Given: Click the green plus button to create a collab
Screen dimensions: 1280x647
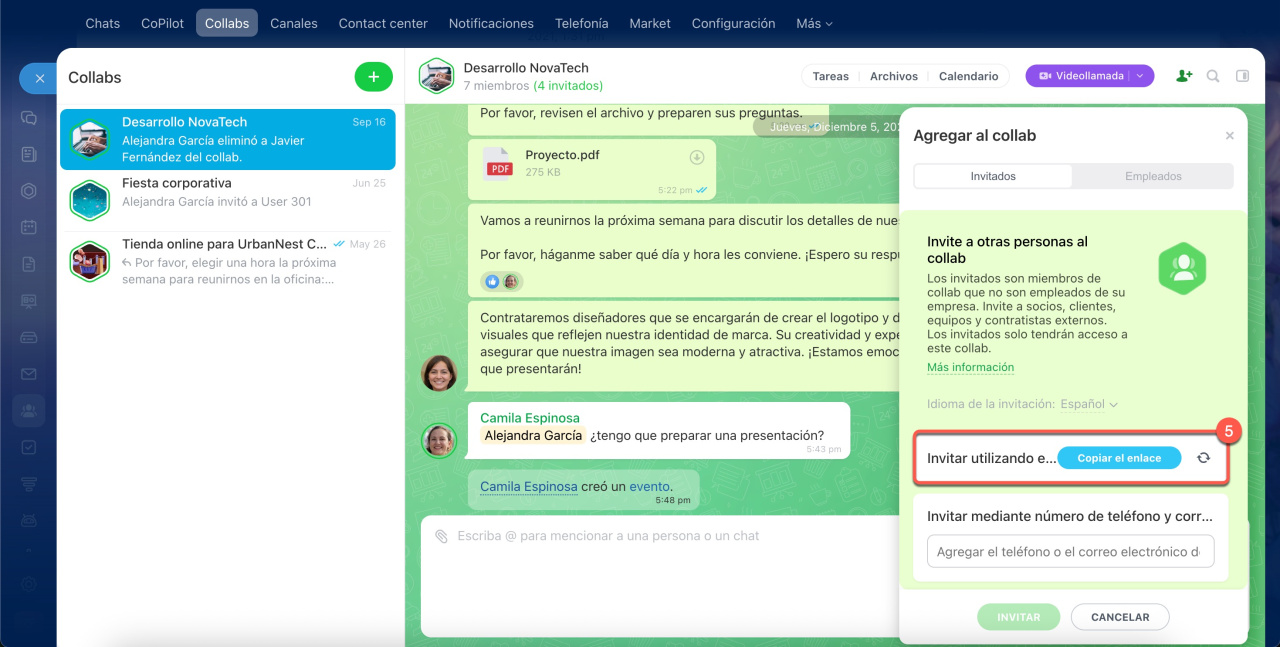Looking at the screenshot, I should click(373, 77).
